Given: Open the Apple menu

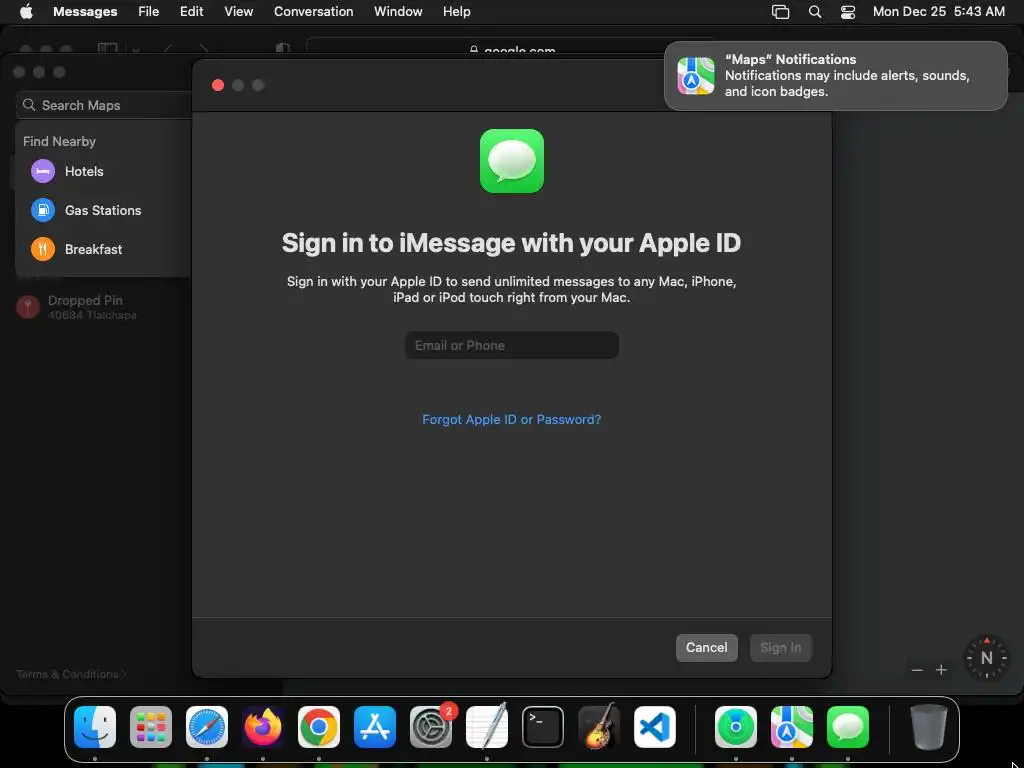Looking at the screenshot, I should (26, 12).
